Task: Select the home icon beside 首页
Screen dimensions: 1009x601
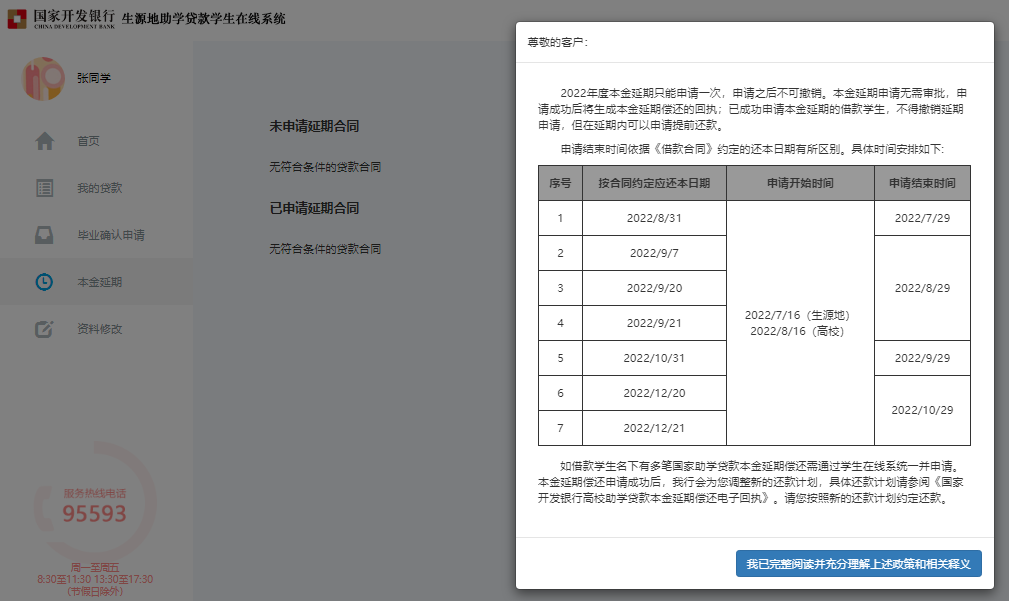Action: click(x=44, y=141)
